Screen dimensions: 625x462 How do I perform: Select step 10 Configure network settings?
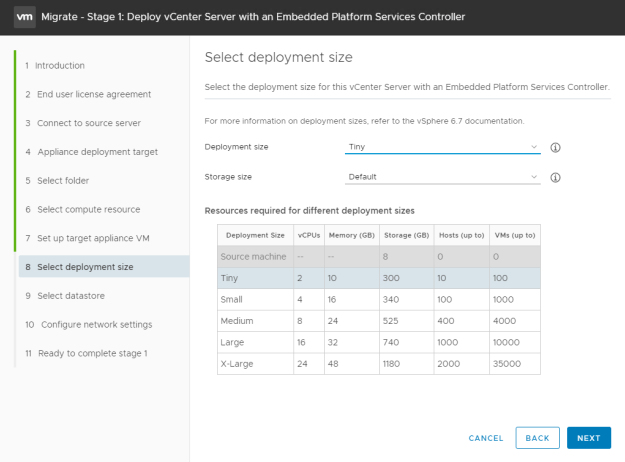click(88, 324)
